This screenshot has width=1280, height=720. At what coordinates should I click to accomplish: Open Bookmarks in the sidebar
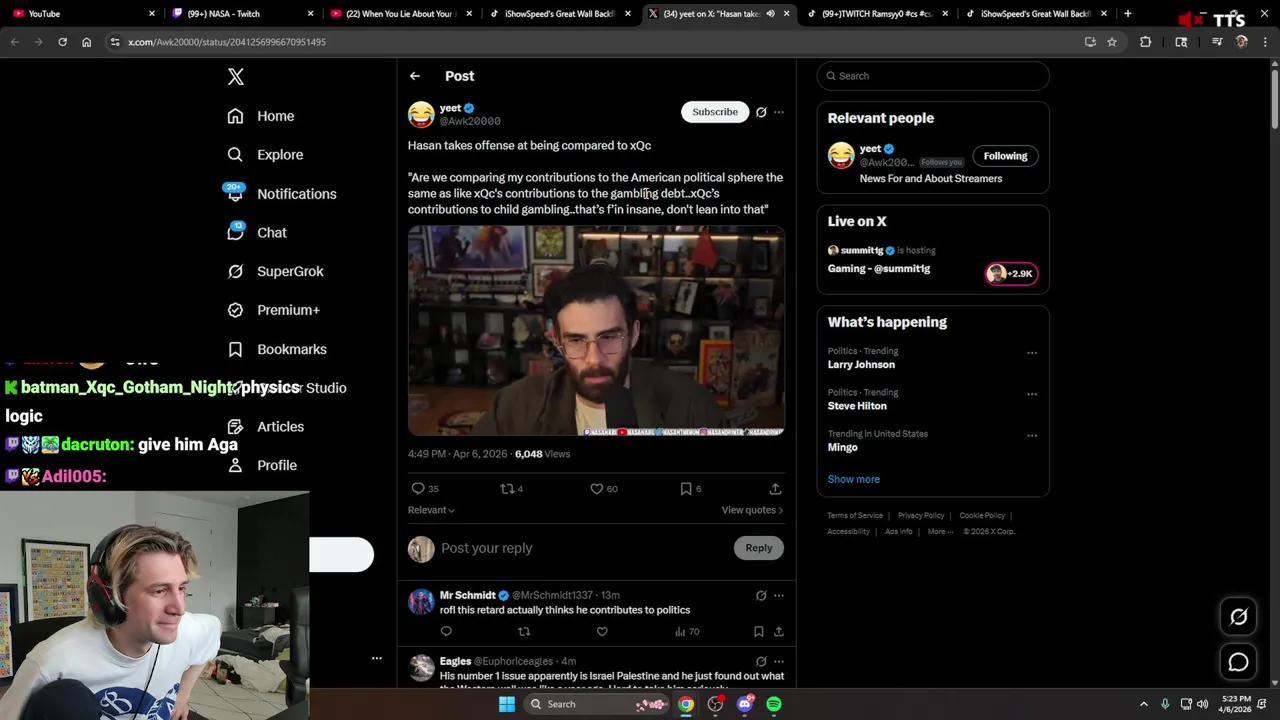(x=277, y=349)
